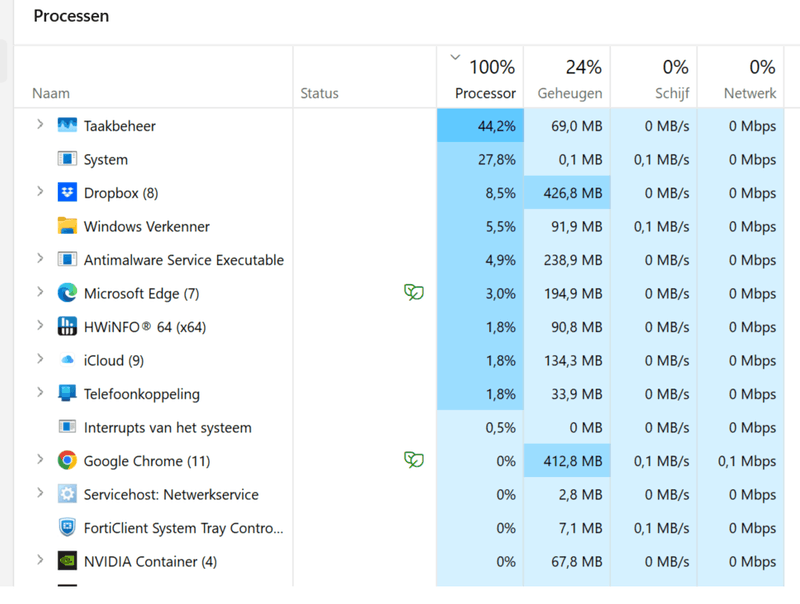
Task: Expand the Taakbeheer process group
Action: point(40,124)
